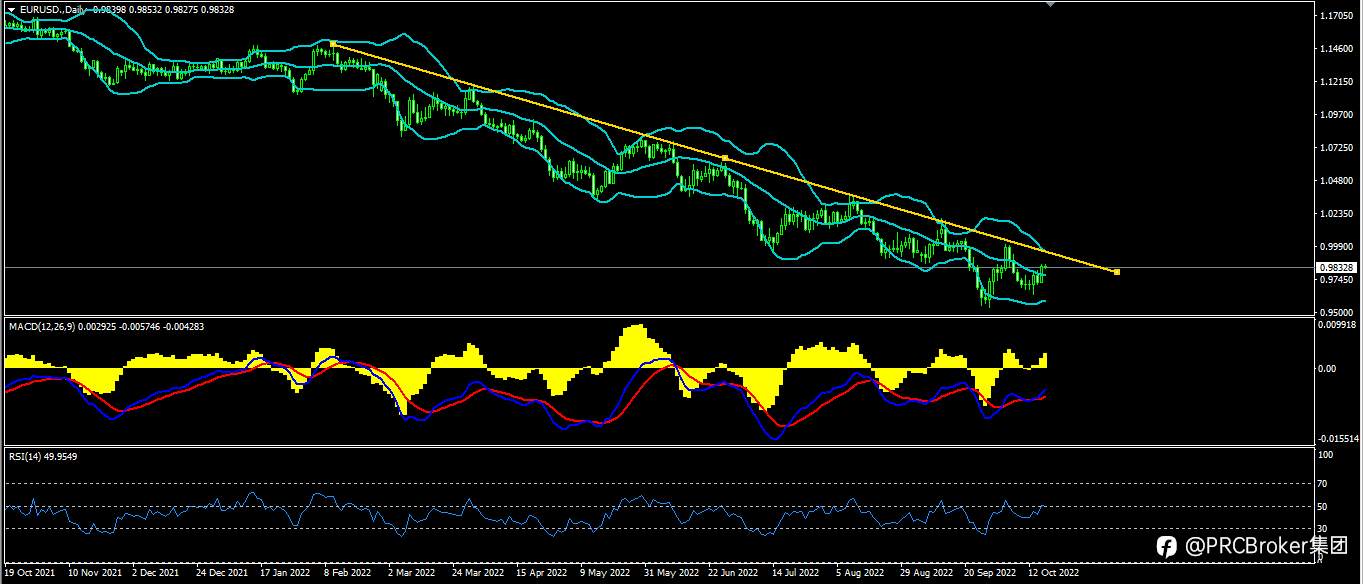The height and width of the screenshot is (584, 1363).
Task: Click the 1.07250 price scale value
Action: (1336, 148)
